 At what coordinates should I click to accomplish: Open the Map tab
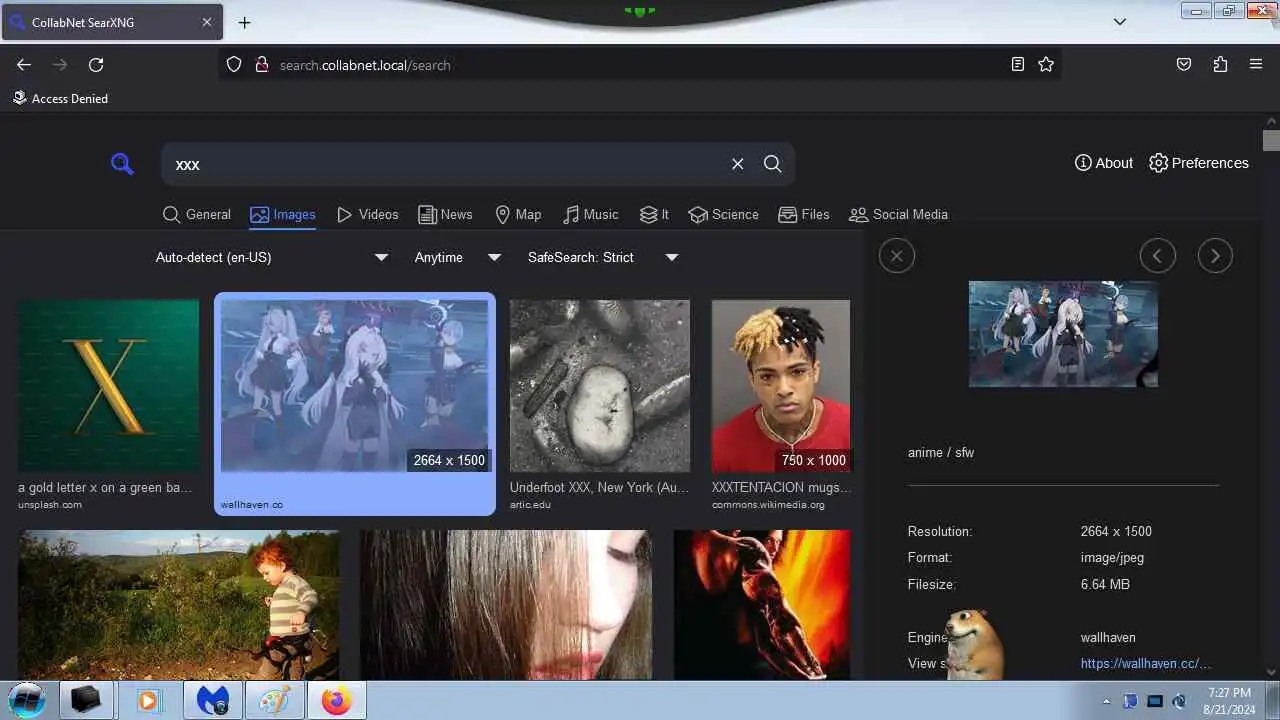pos(518,214)
